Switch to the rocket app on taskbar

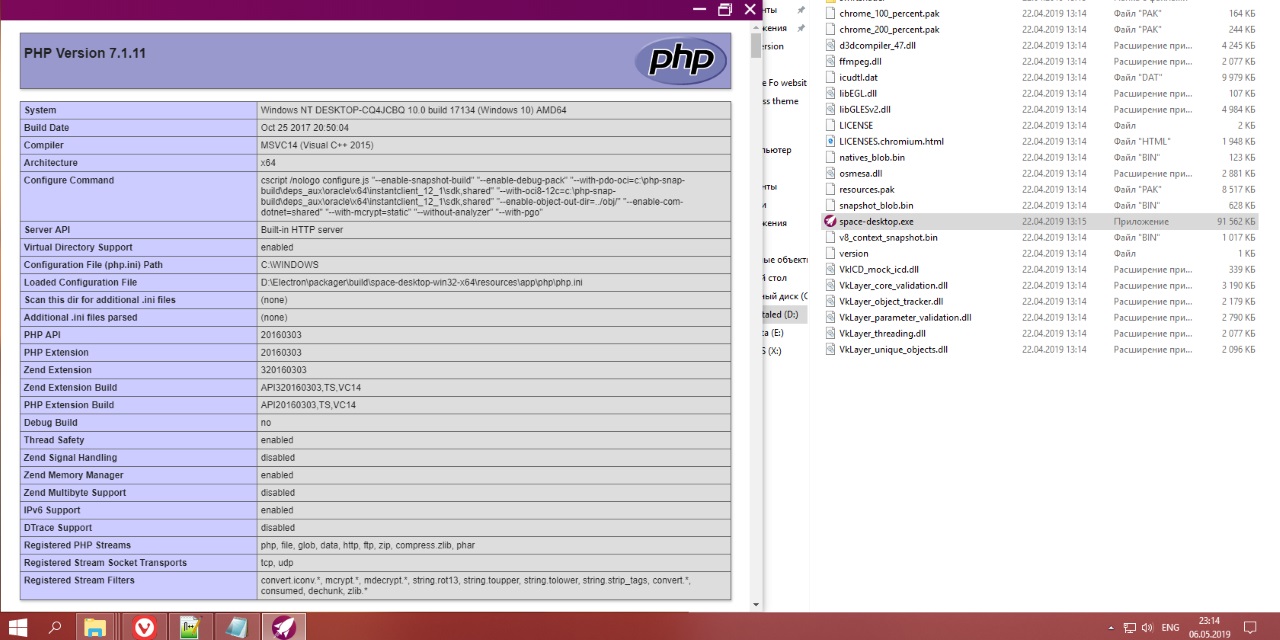[x=283, y=627]
